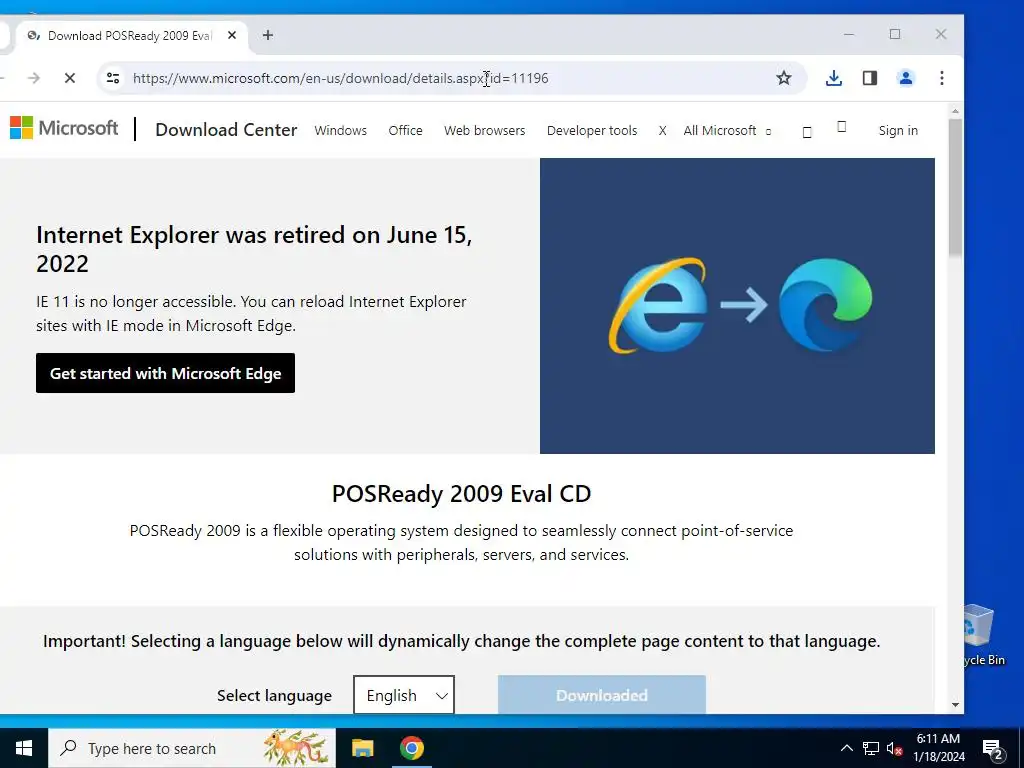This screenshot has height=768, width=1024.
Task: Click the Internet Explorer to Edge banner image
Action: [737, 306]
